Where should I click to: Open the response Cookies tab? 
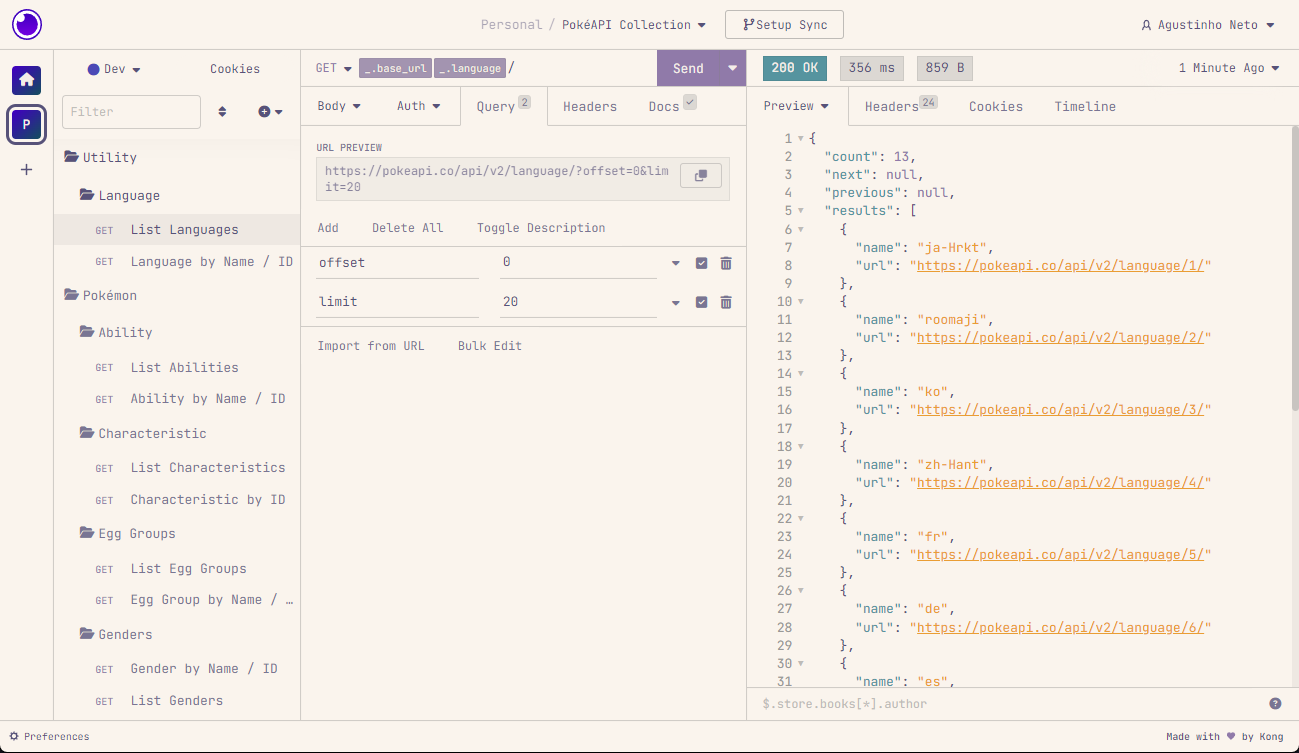click(996, 106)
